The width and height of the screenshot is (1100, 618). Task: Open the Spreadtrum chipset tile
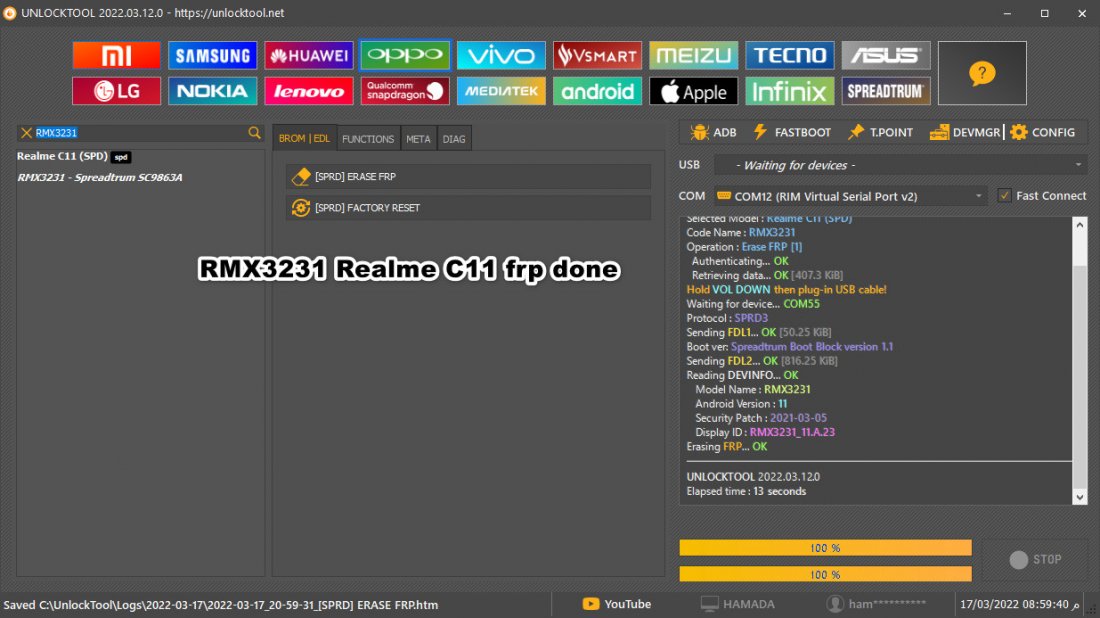point(885,91)
